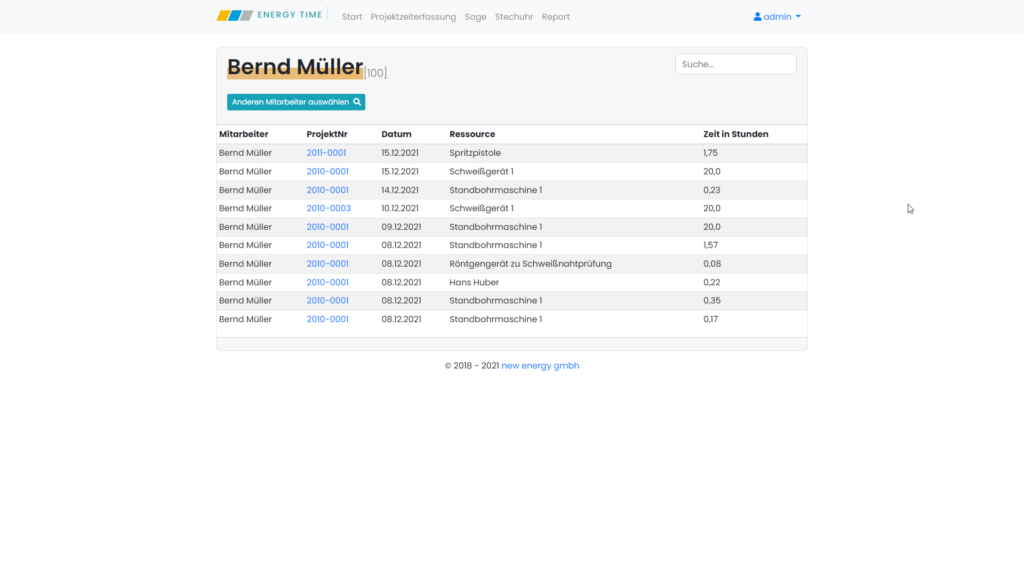The image size is (1024, 576).
Task: Go to Projektzeiterfassung
Action: (x=413, y=17)
